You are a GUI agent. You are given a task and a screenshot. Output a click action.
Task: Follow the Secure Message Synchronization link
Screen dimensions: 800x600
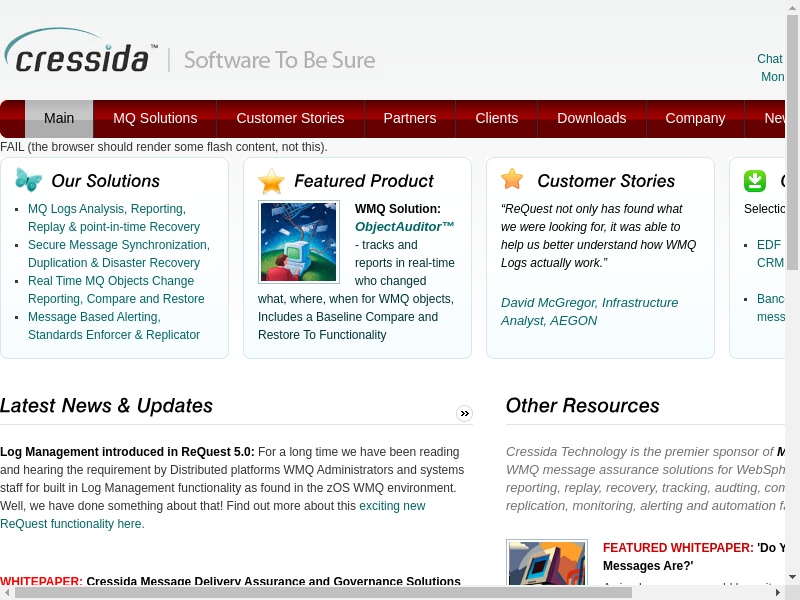118,245
